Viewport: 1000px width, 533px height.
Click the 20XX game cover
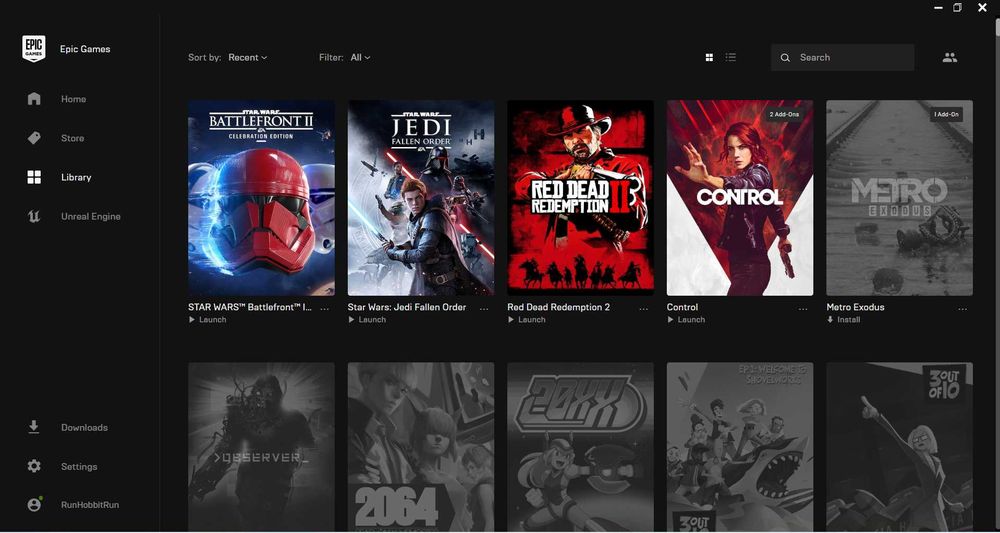click(580, 447)
